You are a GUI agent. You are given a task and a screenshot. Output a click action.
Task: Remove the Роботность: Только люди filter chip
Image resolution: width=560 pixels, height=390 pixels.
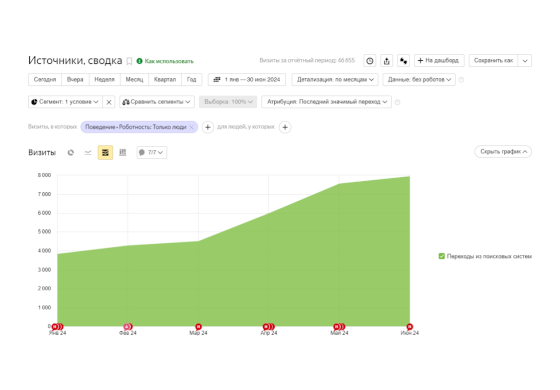(x=191, y=127)
